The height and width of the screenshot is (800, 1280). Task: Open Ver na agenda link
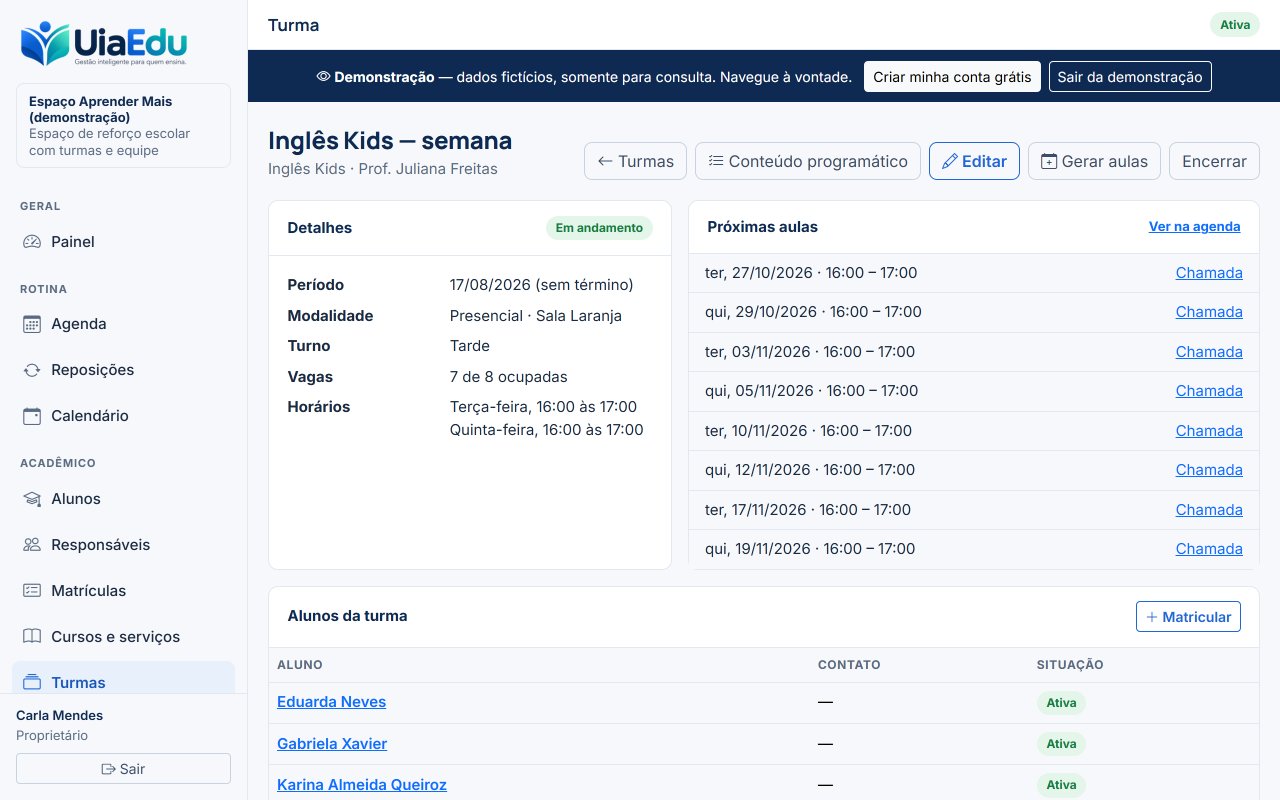coord(1194,227)
